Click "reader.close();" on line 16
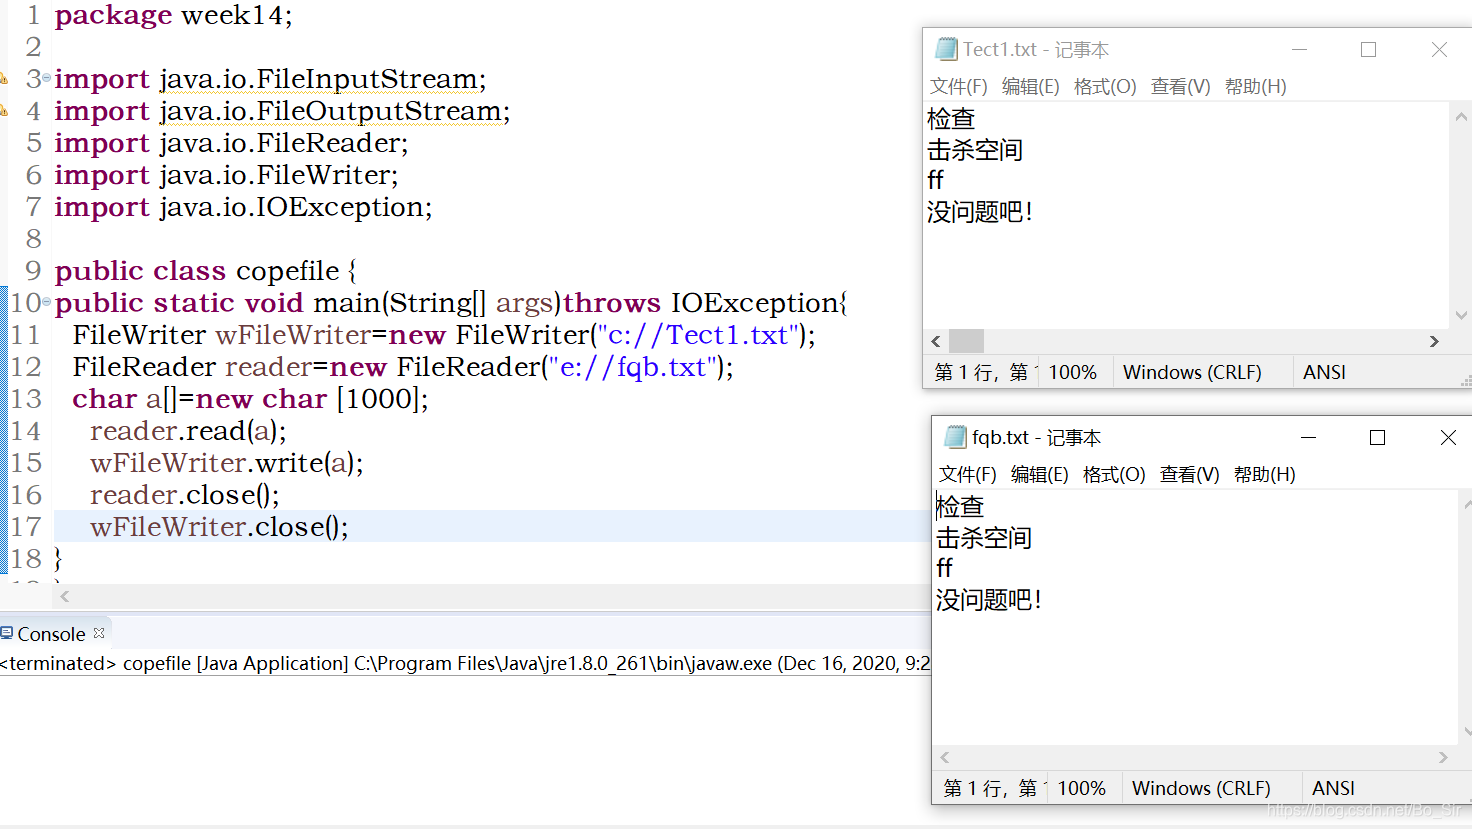 coord(185,495)
